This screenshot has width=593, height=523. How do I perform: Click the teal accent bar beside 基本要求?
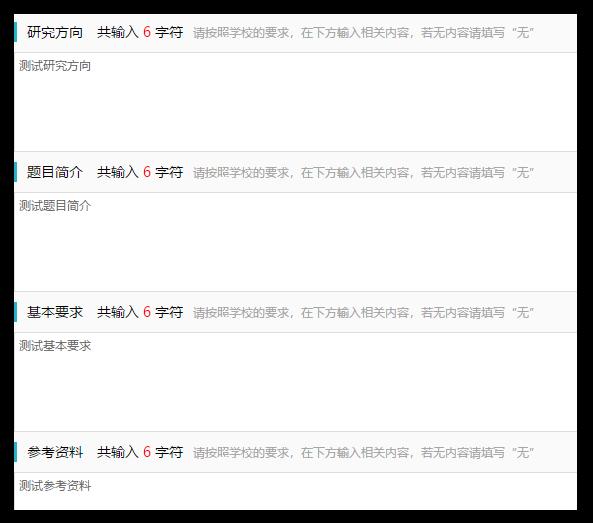click(16, 312)
